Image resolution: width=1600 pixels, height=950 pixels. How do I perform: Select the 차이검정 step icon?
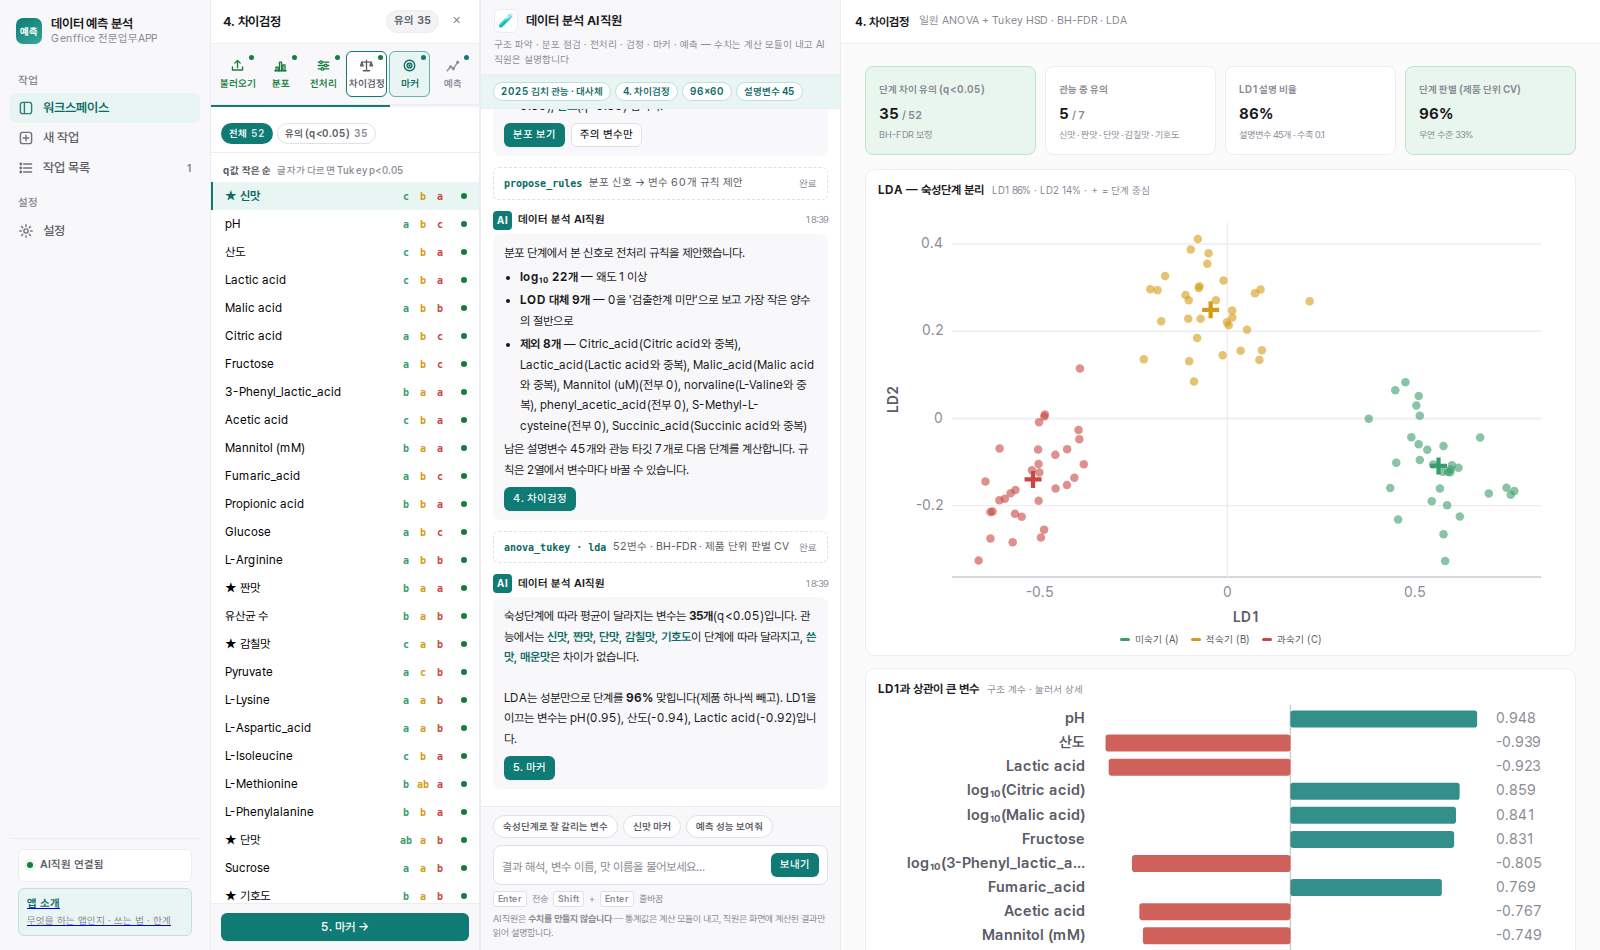(367, 74)
